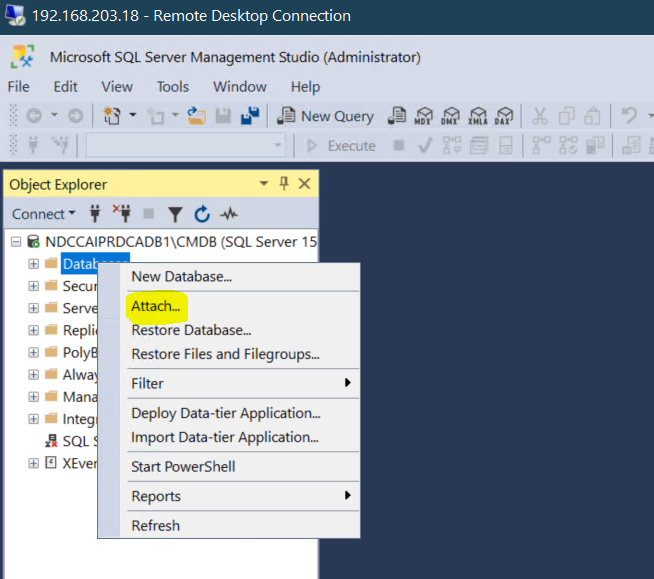Click the New Query toolbar button

pyautogui.click(x=325, y=116)
